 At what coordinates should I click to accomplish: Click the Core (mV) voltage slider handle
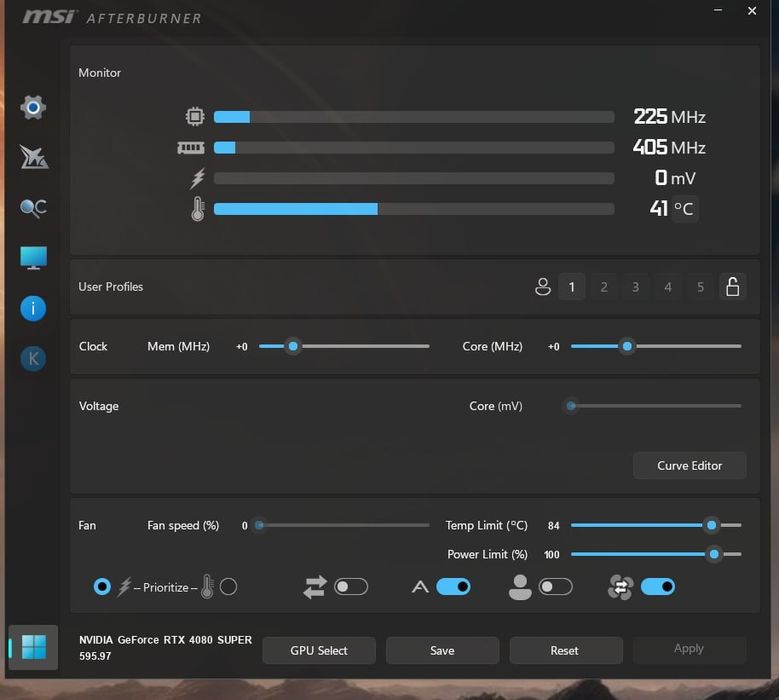coord(571,406)
